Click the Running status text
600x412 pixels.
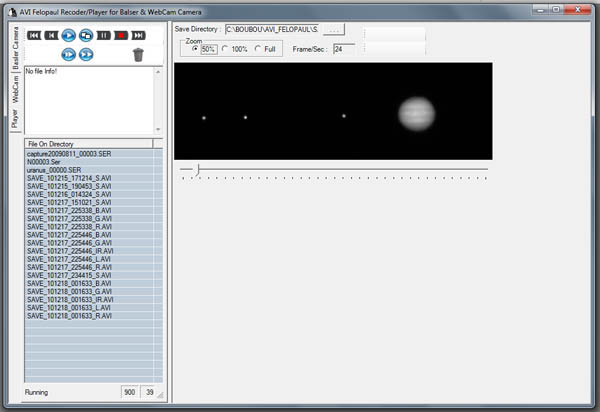coord(36,392)
